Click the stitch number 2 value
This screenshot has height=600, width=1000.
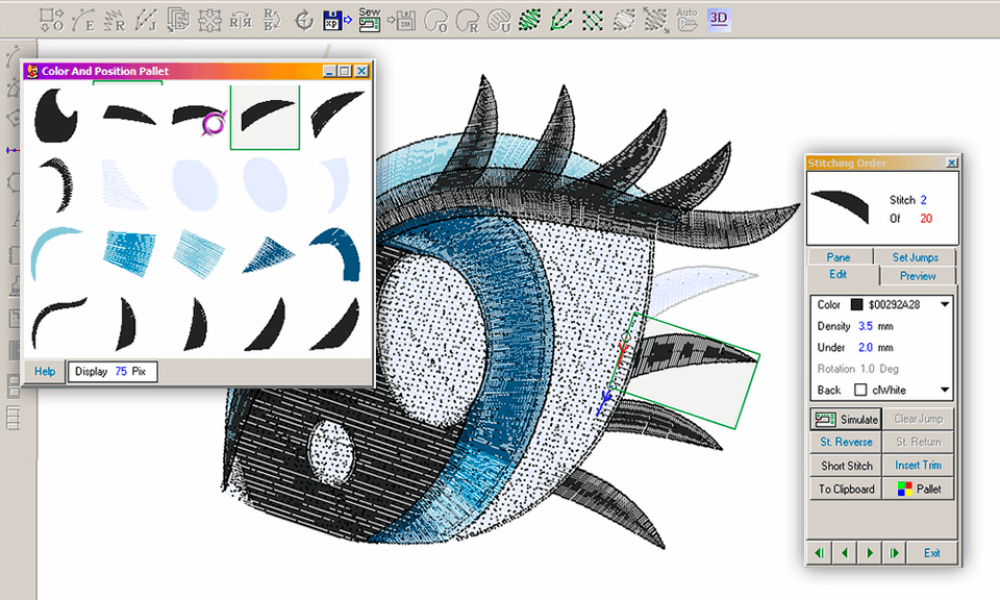[x=923, y=200]
